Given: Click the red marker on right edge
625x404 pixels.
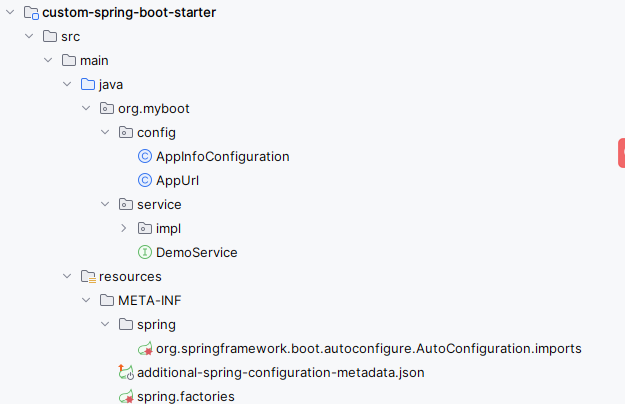Looking at the screenshot, I should click(621, 152).
